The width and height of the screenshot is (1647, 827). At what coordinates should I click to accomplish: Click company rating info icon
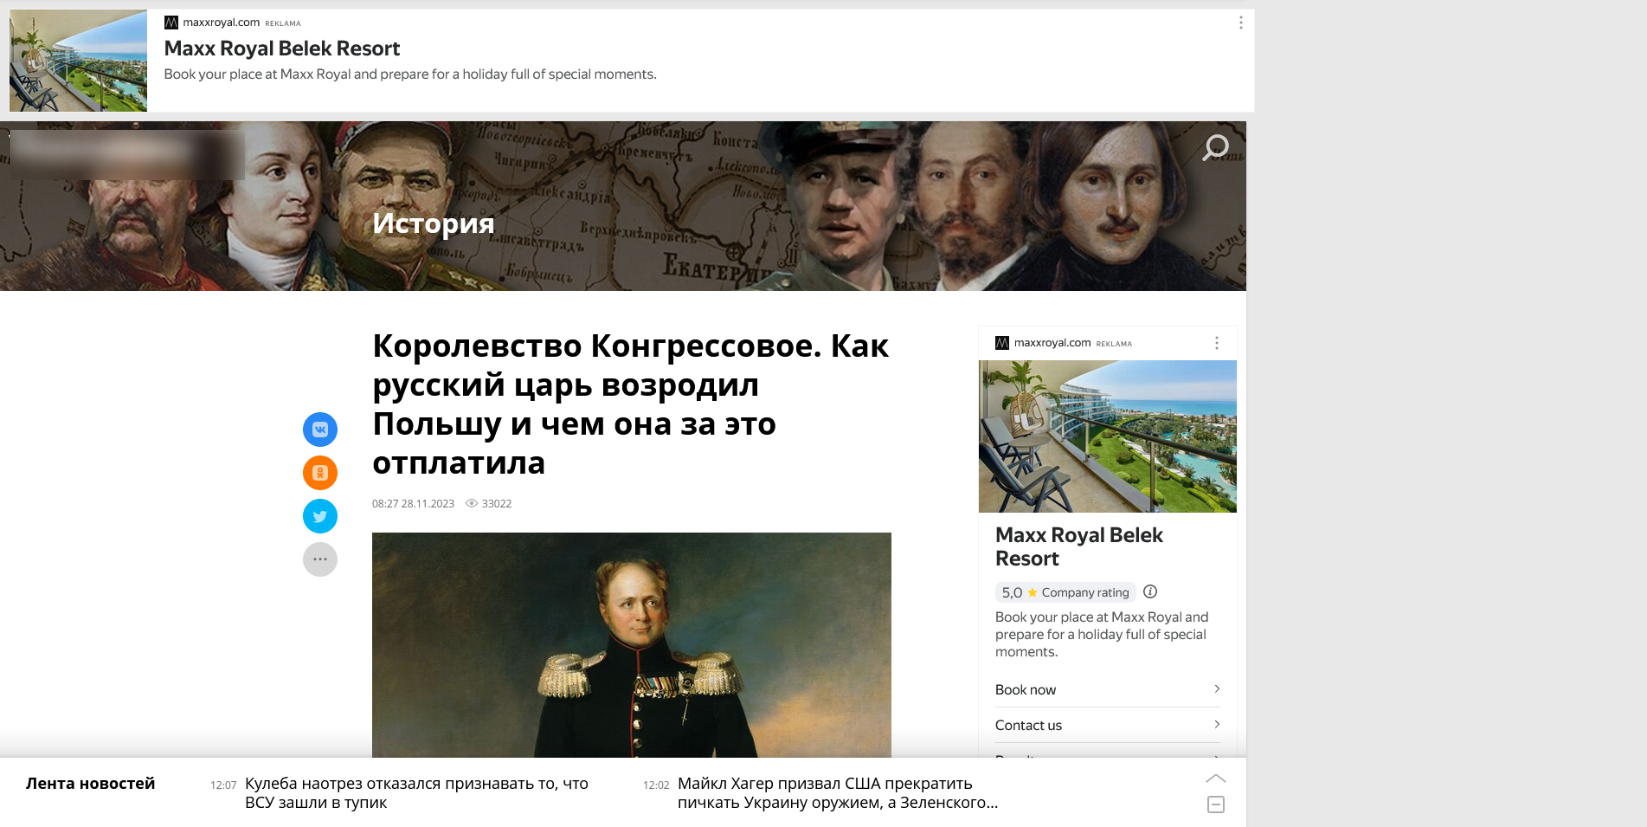pyautogui.click(x=1150, y=591)
